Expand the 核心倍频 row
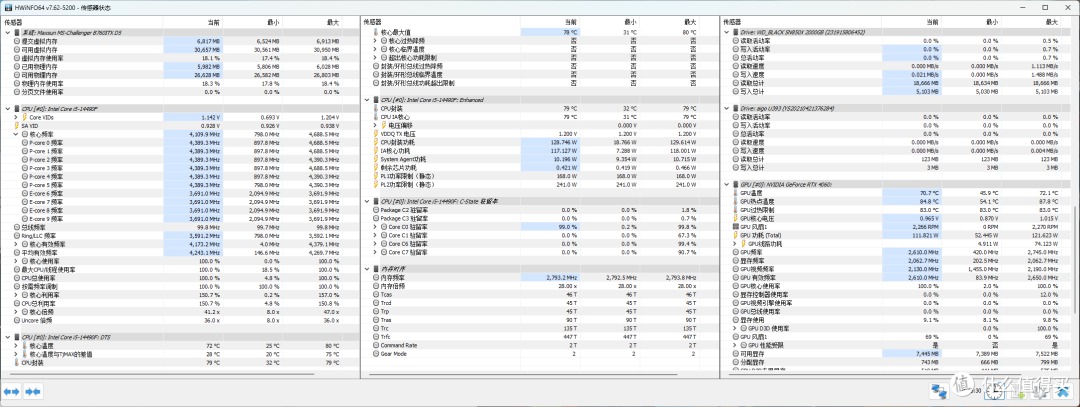The image size is (1080, 407). coord(15,311)
